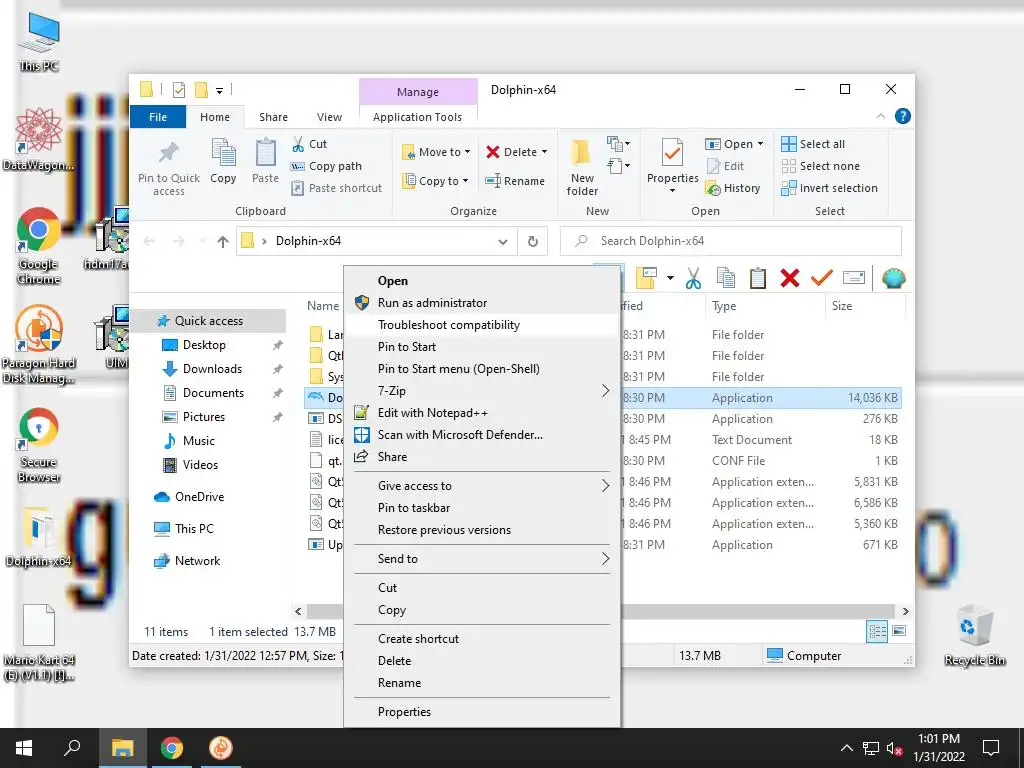Image resolution: width=1024 pixels, height=768 pixels.
Task: Expand the Move to dropdown
Action: click(x=468, y=152)
